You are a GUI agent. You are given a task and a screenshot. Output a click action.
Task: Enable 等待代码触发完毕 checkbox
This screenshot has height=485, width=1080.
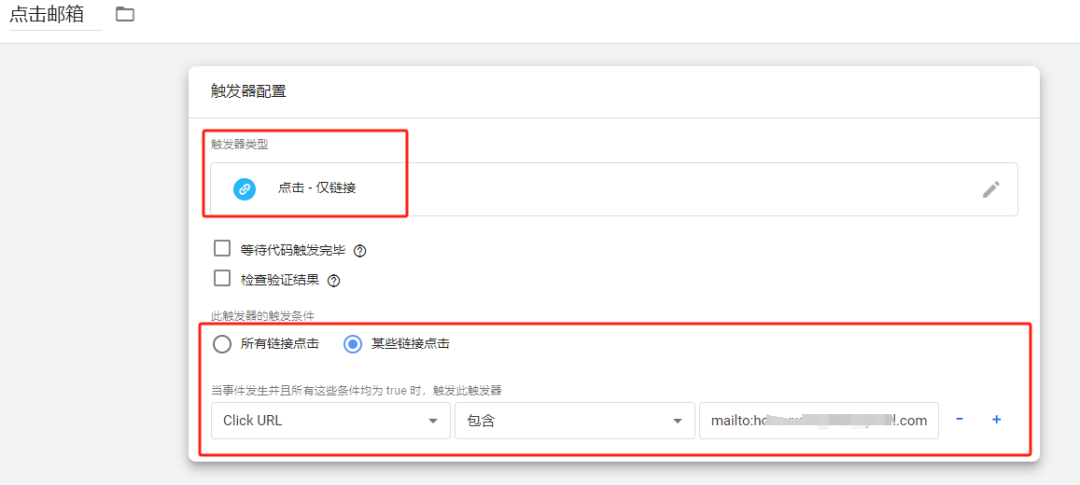pyautogui.click(x=222, y=249)
